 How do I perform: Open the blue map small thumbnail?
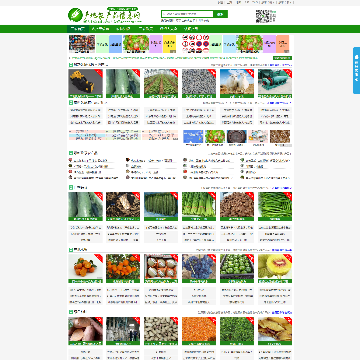coord(193,136)
